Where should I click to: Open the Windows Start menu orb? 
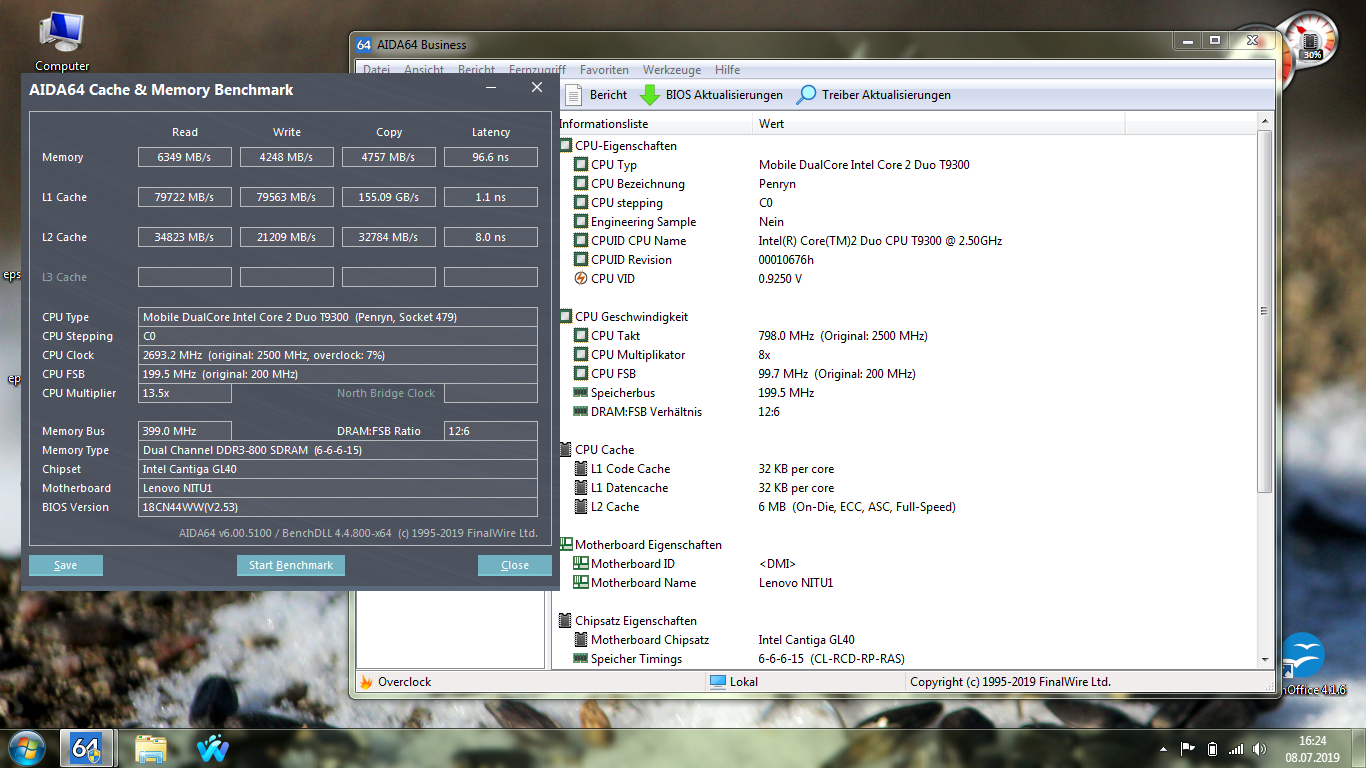pos(25,748)
